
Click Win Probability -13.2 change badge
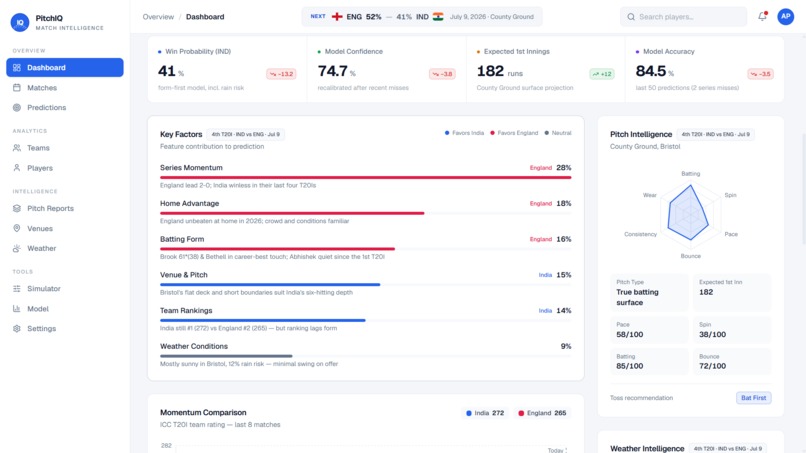coord(281,74)
